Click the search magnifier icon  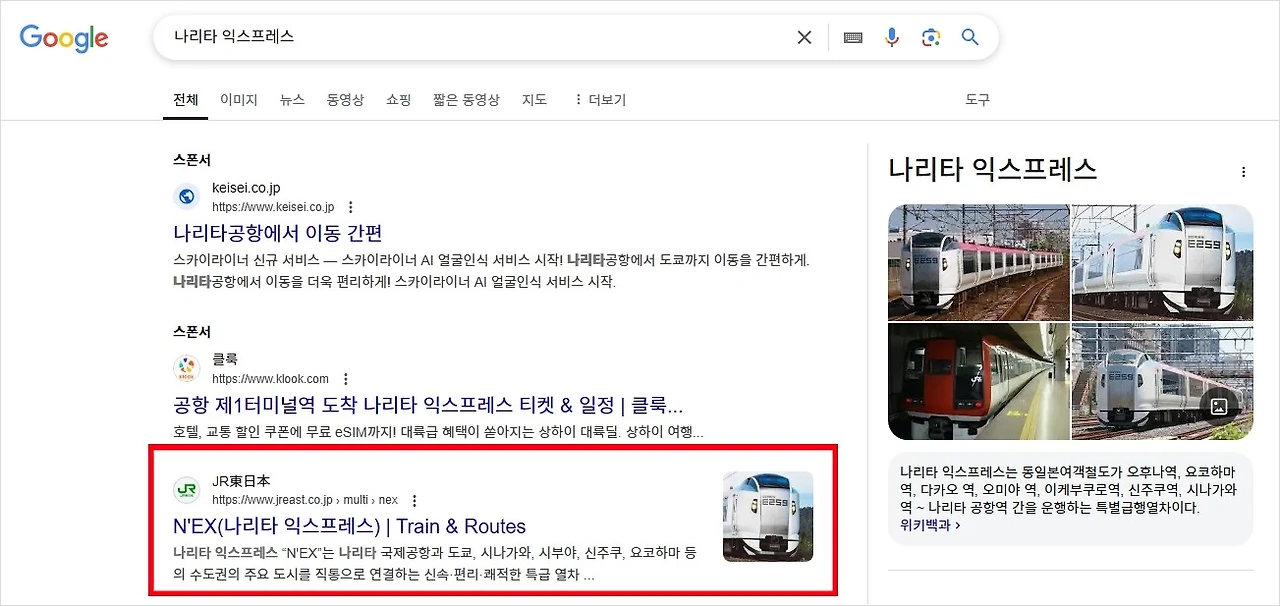969,37
